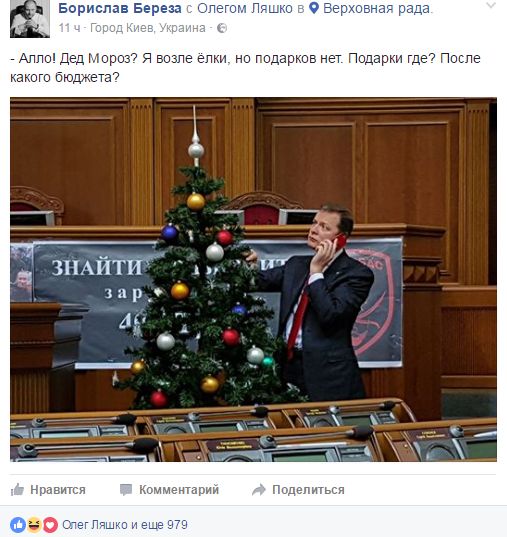Open the Комментарий comment box
This screenshot has height=537, width=507.
[169, 490]
